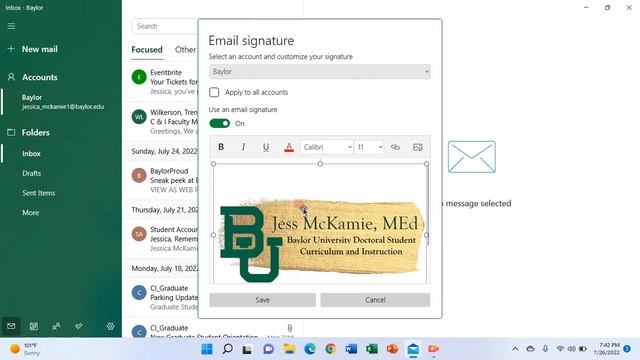Insert a hyperlink into the signature
The image size is (640, 360).
pyautogui.click(x=395, y=147)
